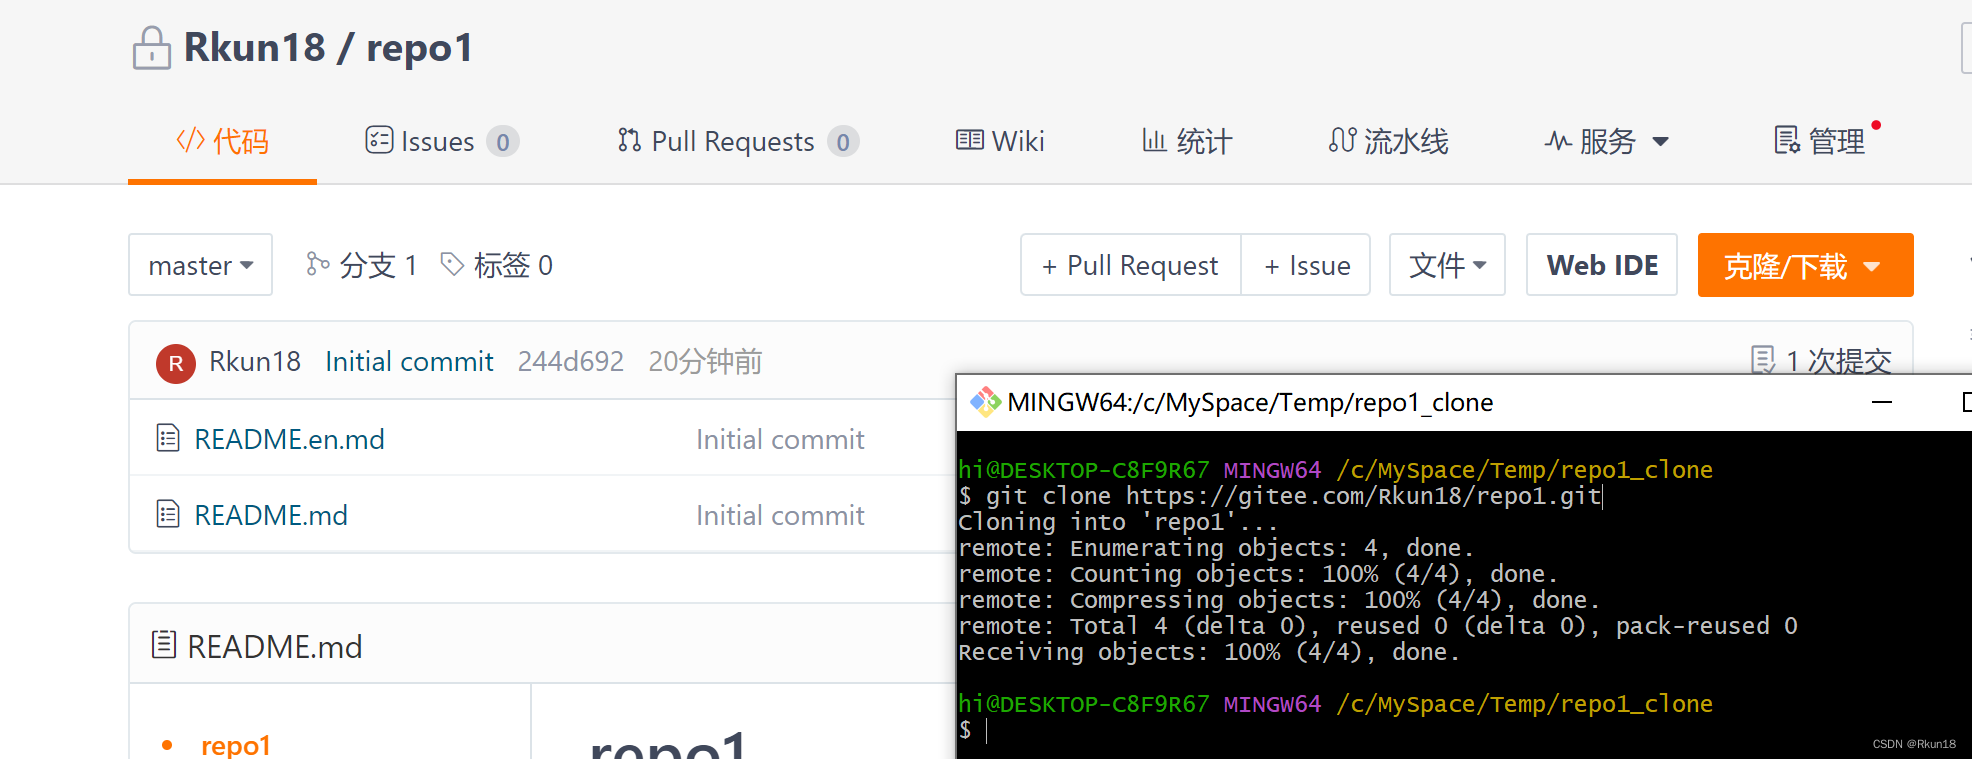The height and width of the screenshot is (759, 1972).
Task: Click the Rkun18 user avatar
Action: point(176,363)
